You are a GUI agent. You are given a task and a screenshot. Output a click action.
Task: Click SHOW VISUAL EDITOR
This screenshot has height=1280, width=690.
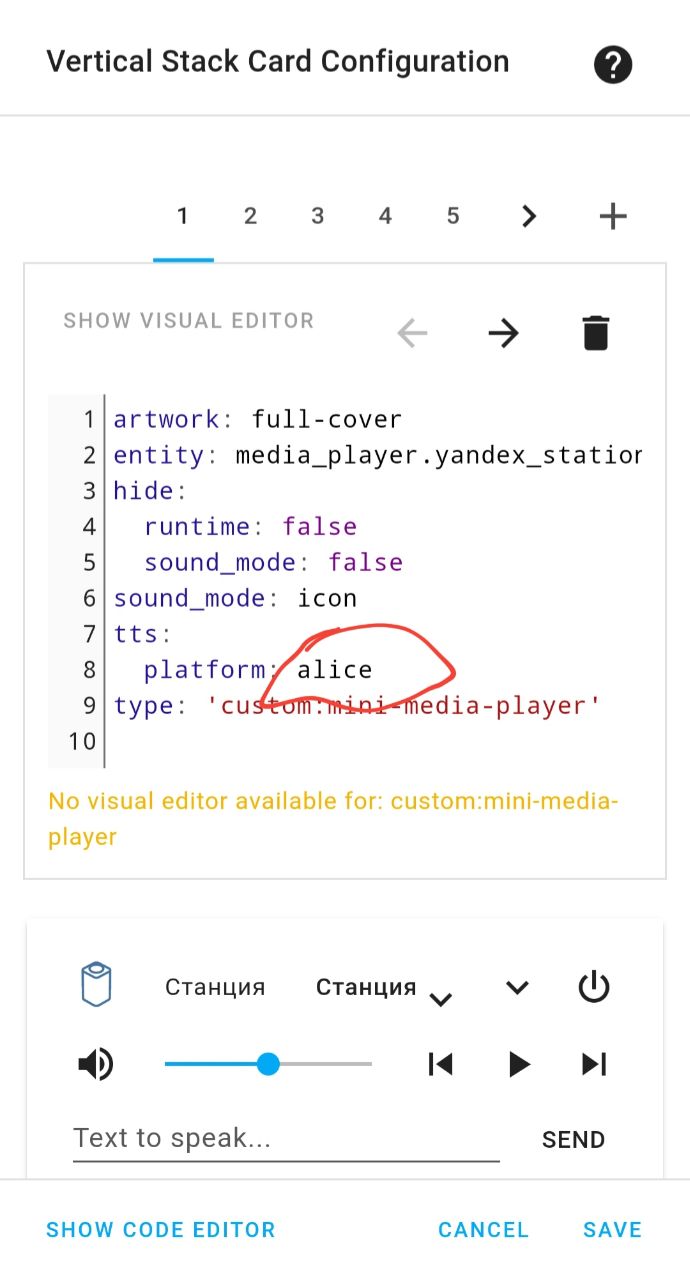(189, 321)
